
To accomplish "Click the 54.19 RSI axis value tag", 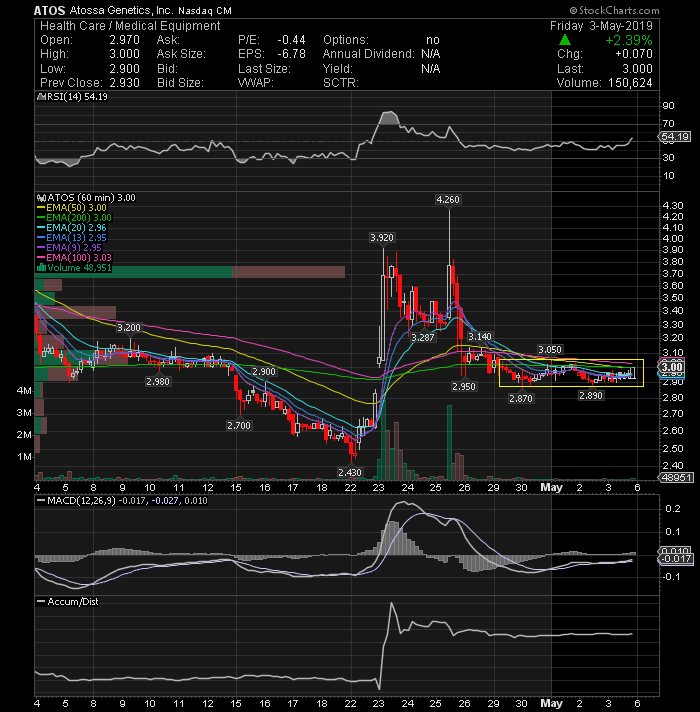I will coord(675,137).
